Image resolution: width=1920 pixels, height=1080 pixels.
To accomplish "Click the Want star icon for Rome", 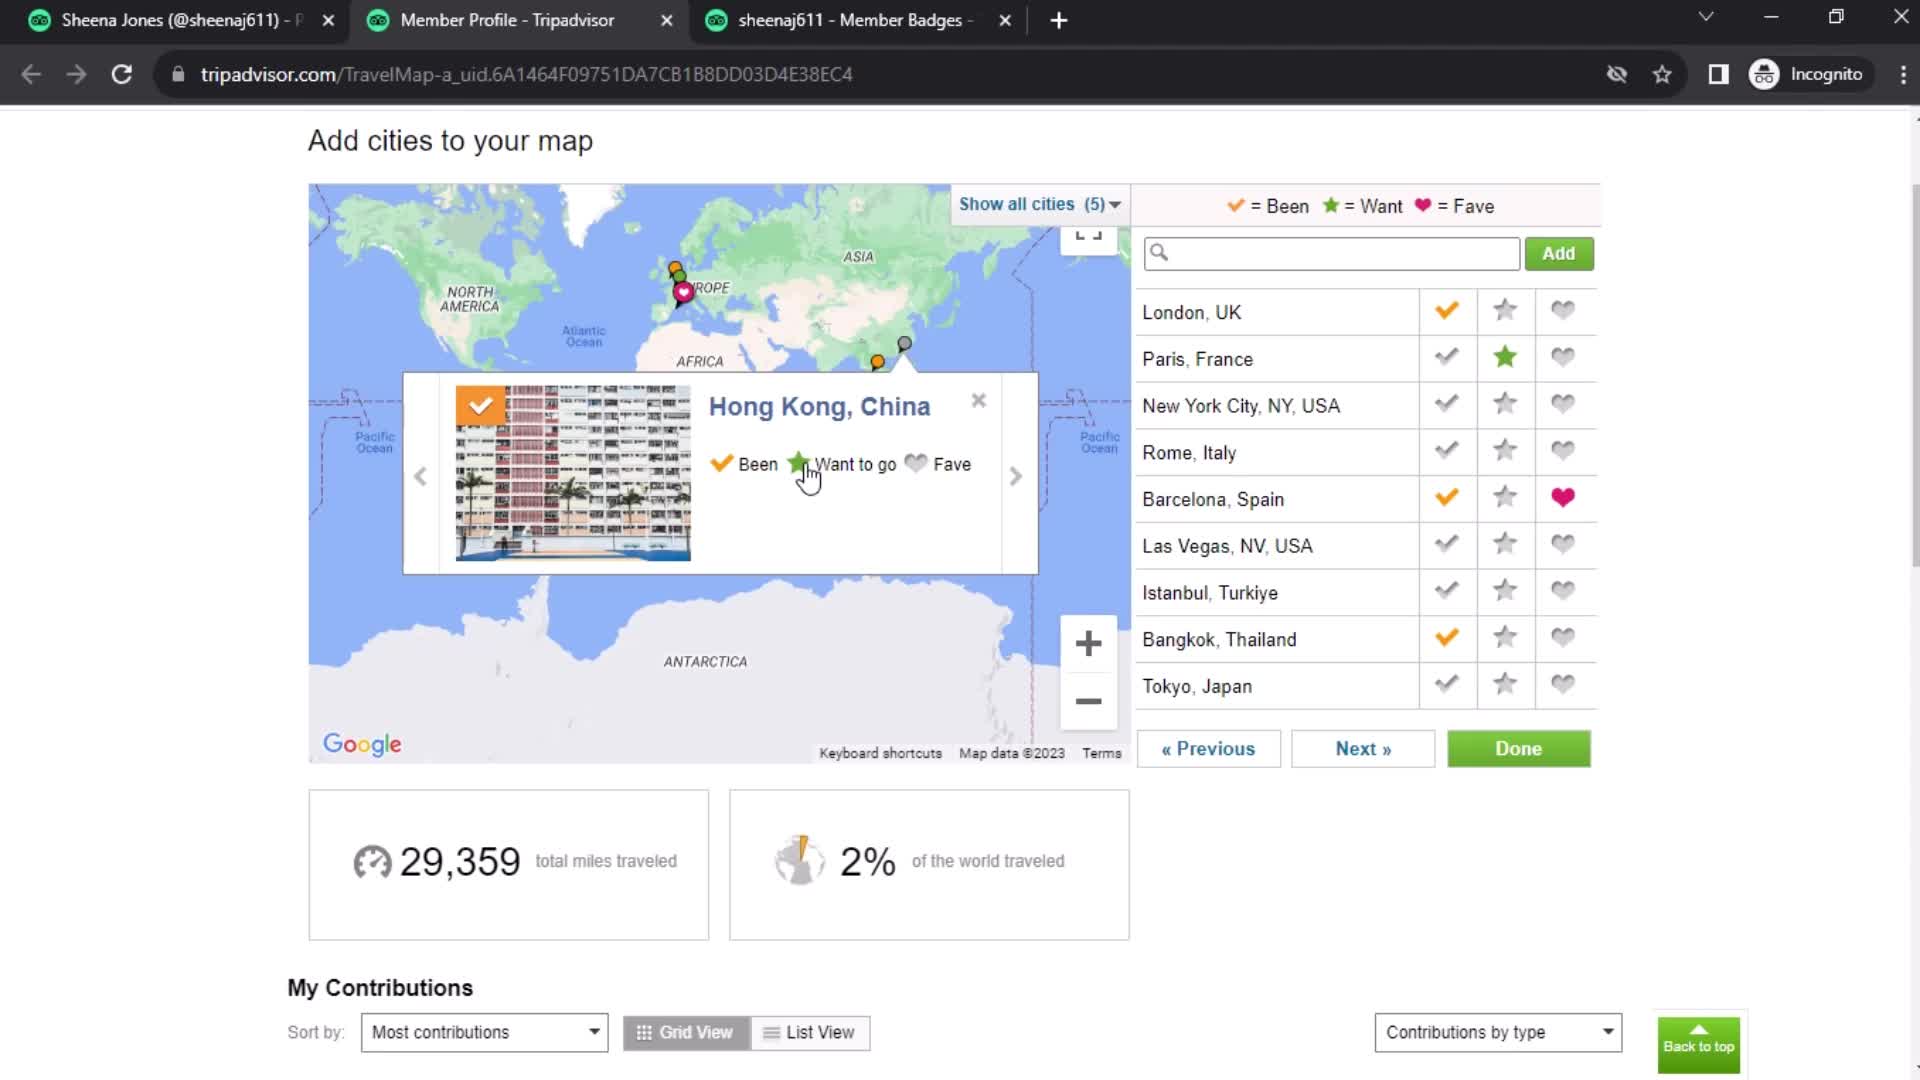I will 1505,451.
